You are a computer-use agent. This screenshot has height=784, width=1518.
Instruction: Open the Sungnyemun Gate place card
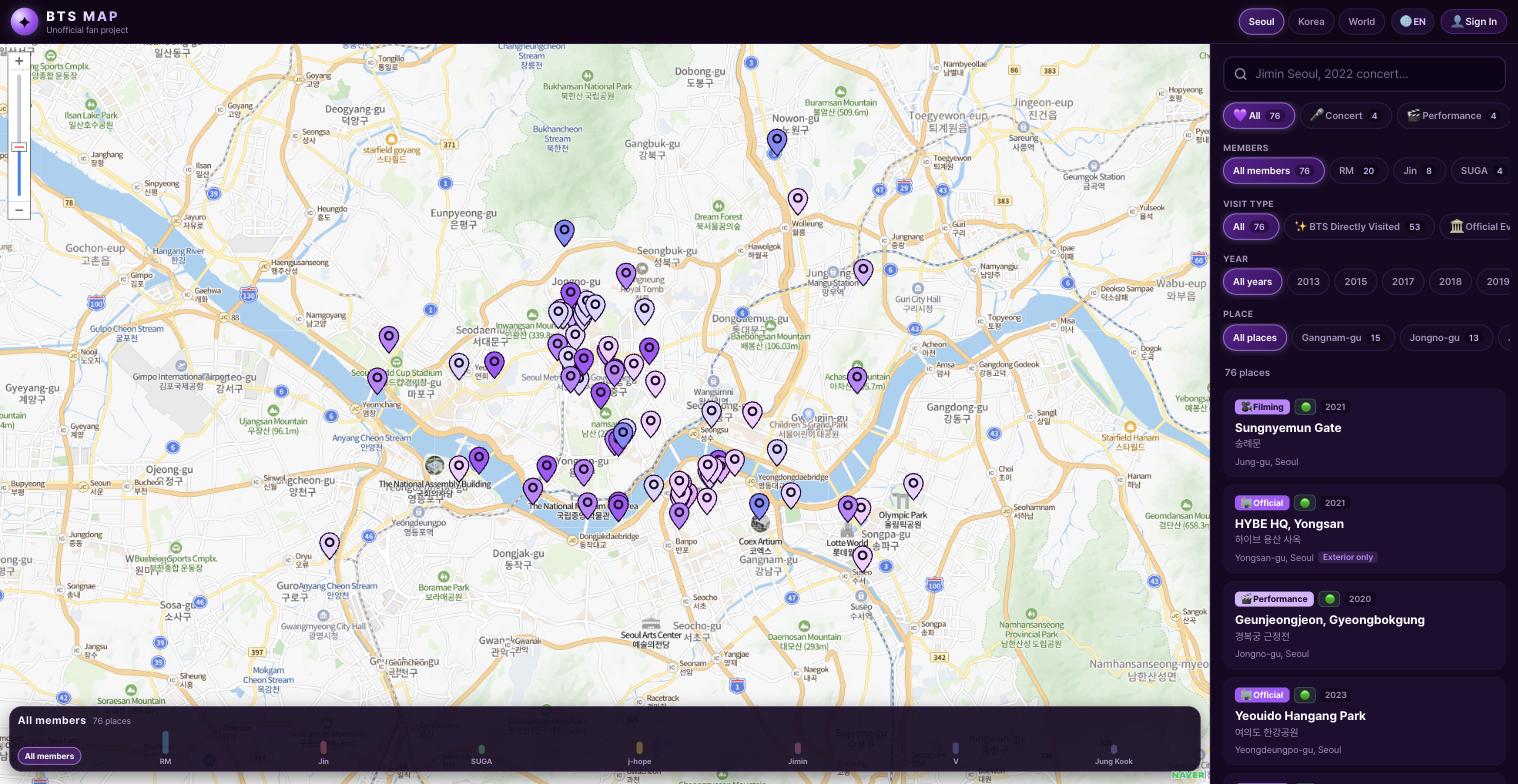(1364, 433)
